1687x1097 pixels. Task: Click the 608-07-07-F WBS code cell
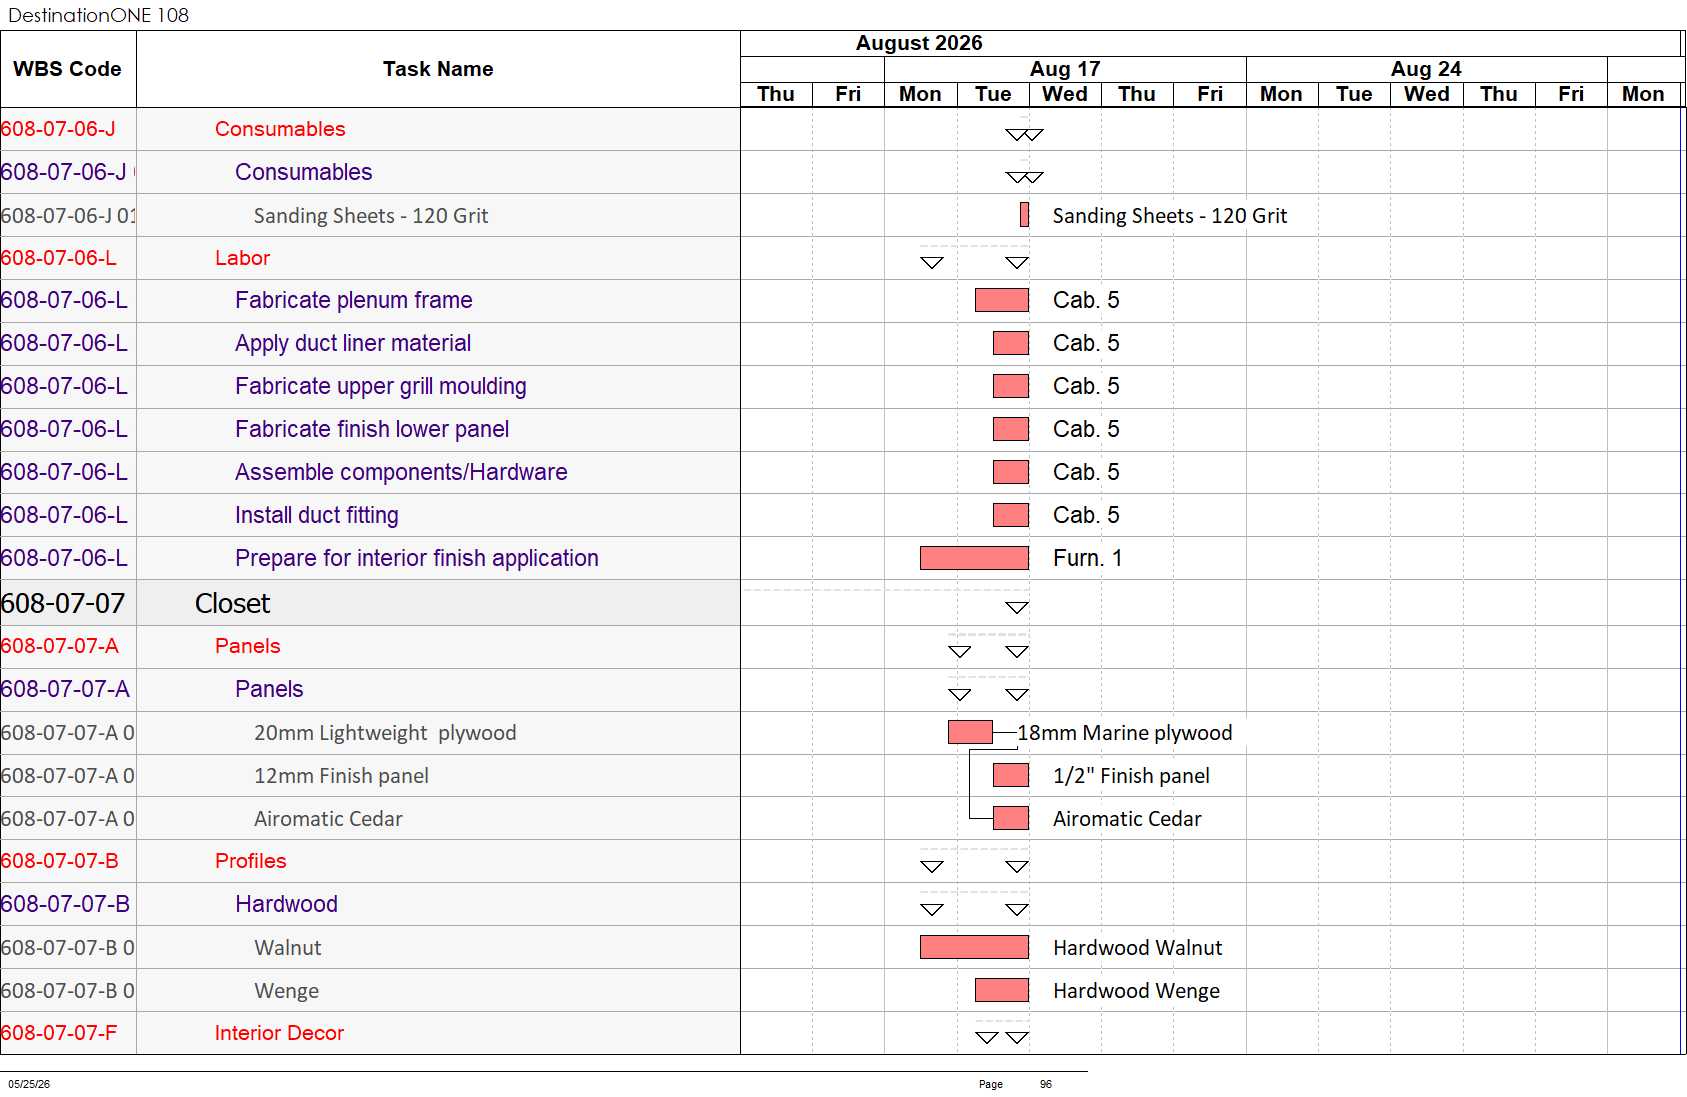[x=68, y=1033]
